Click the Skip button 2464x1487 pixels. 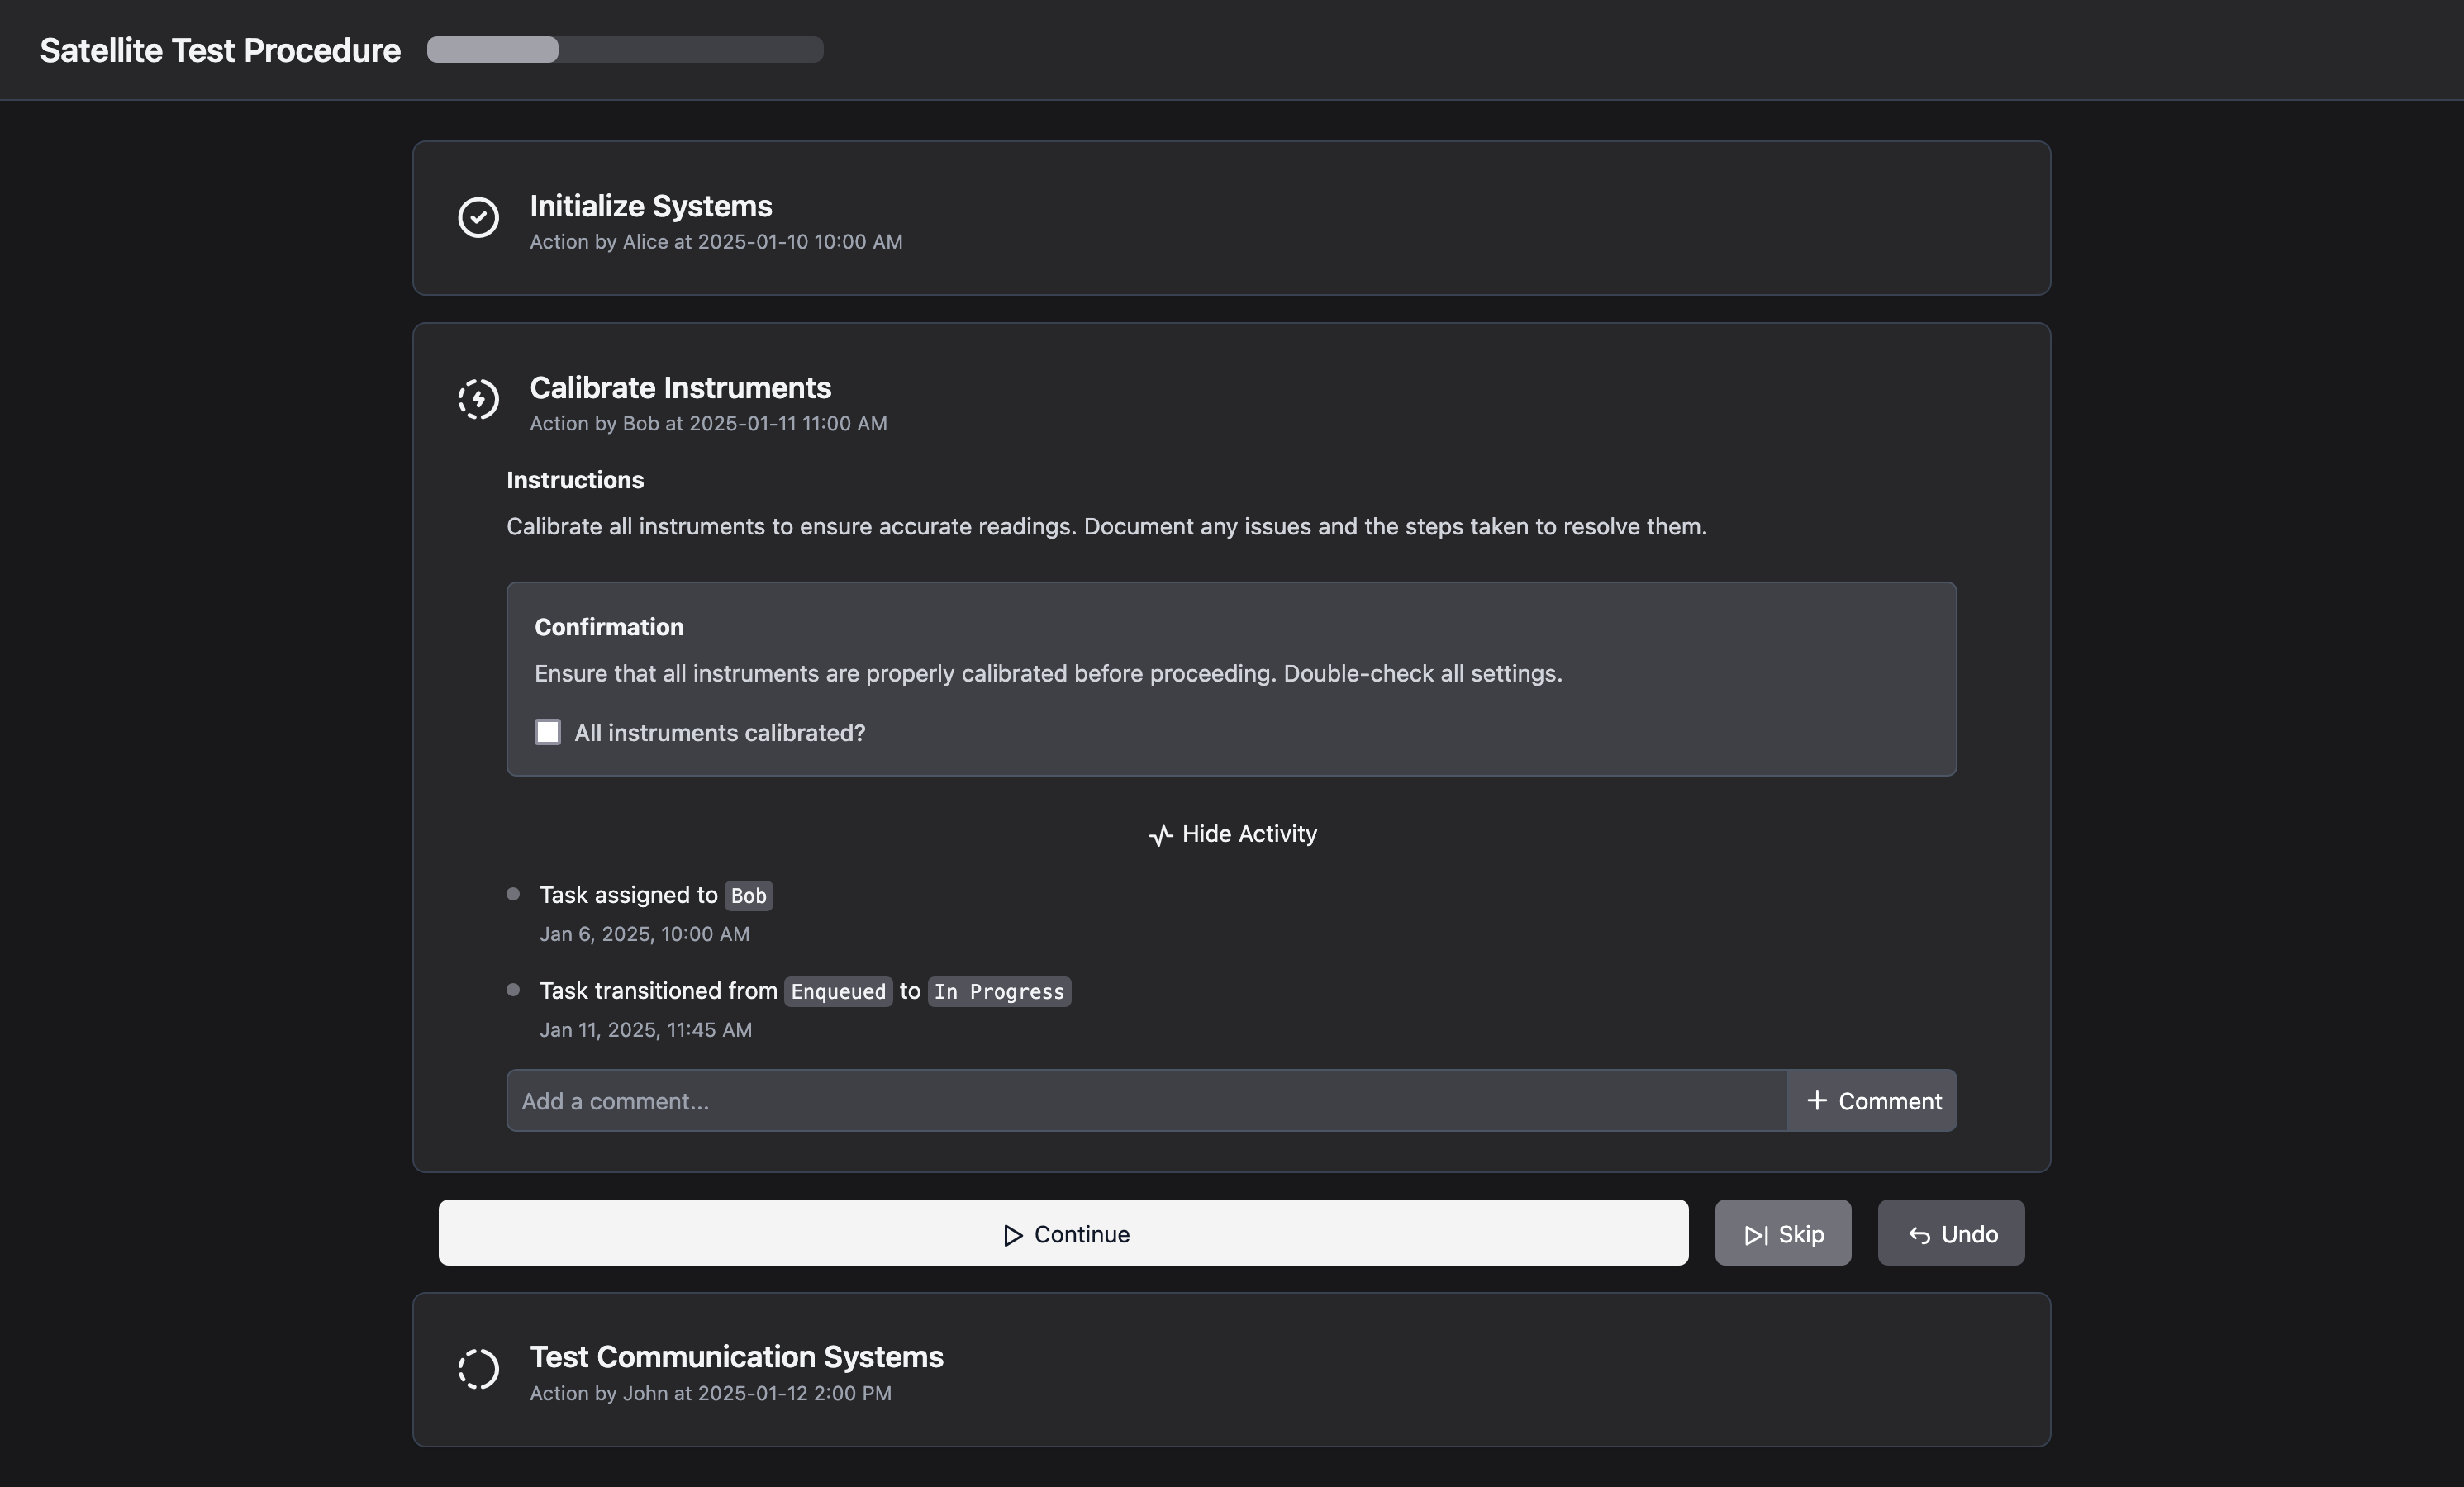1783,1234
